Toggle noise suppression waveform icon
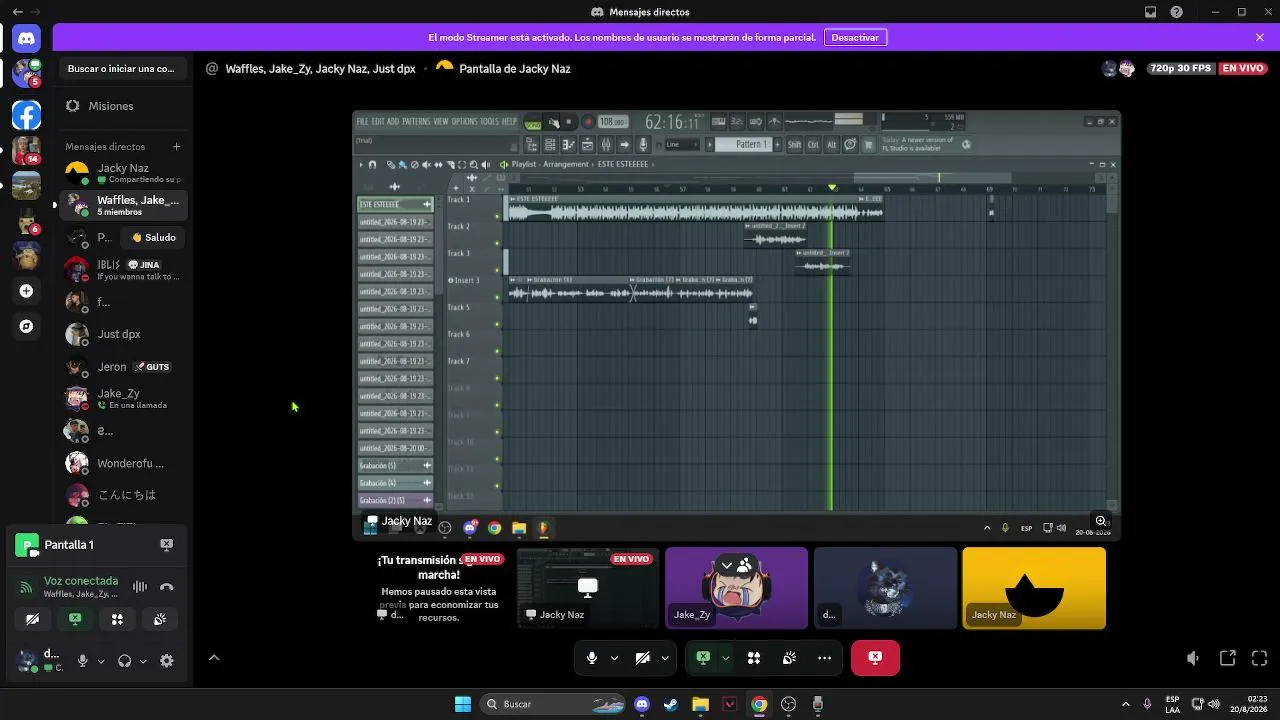 [x=140, y=587]
